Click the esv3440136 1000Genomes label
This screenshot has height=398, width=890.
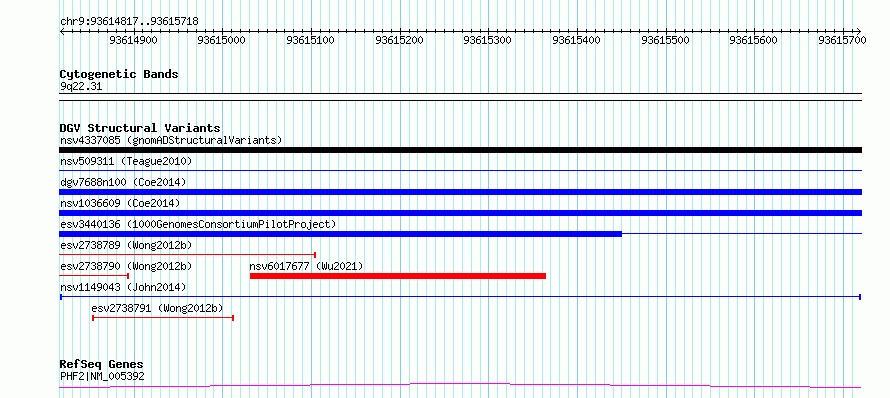click(198, 224)
